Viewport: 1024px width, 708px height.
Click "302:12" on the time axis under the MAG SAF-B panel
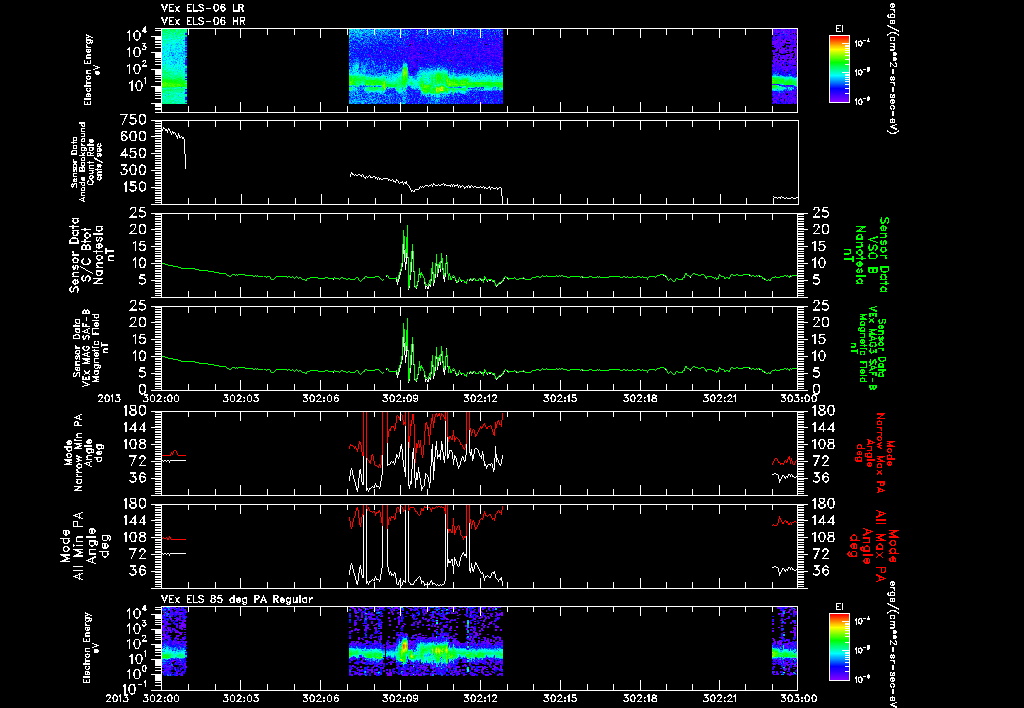tap(481, 398)
